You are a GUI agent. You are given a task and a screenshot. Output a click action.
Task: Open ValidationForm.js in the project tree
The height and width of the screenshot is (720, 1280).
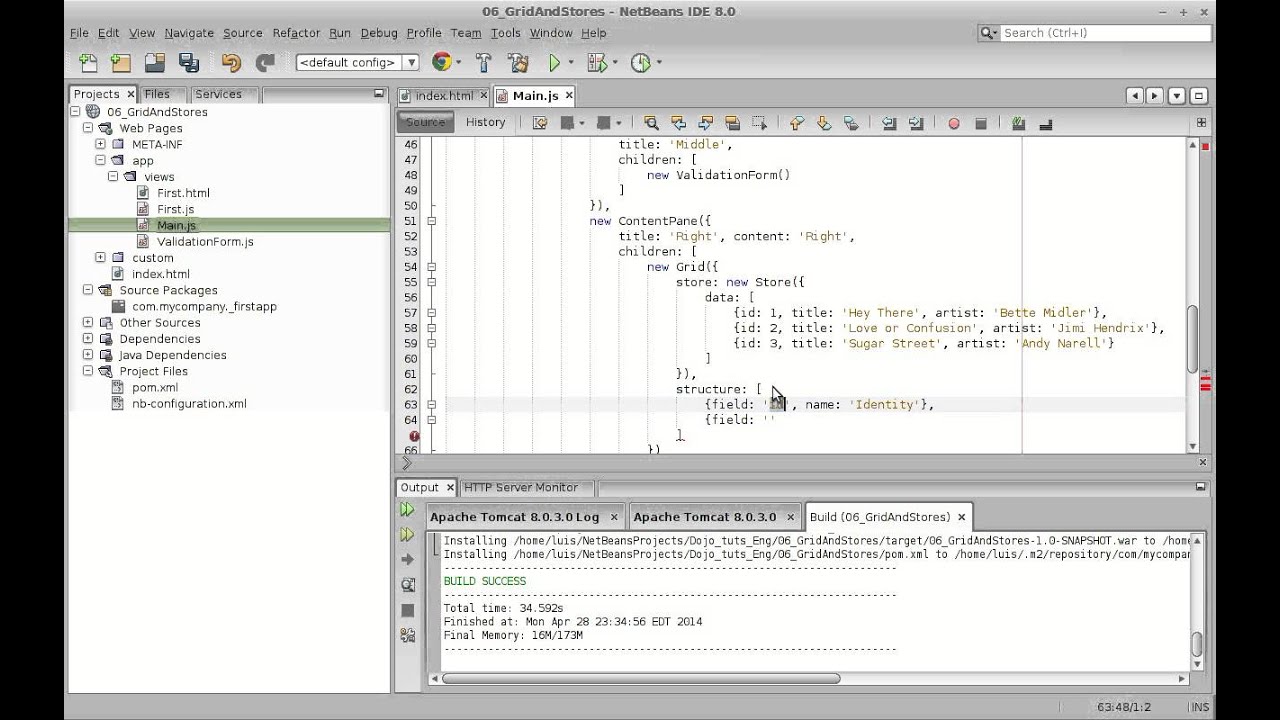(x=205, y=242)
